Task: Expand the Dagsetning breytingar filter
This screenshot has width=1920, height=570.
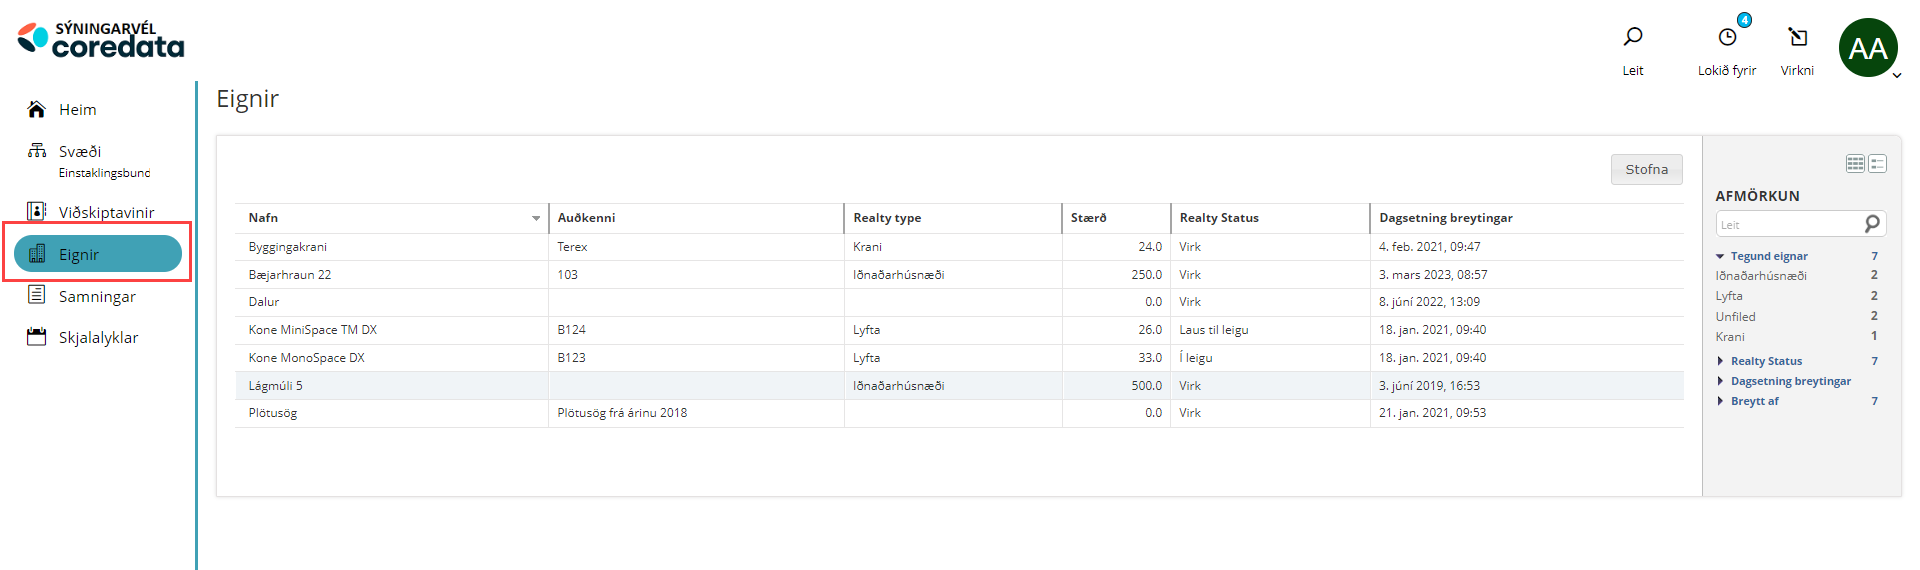Action: click(x=1720, y=382)
